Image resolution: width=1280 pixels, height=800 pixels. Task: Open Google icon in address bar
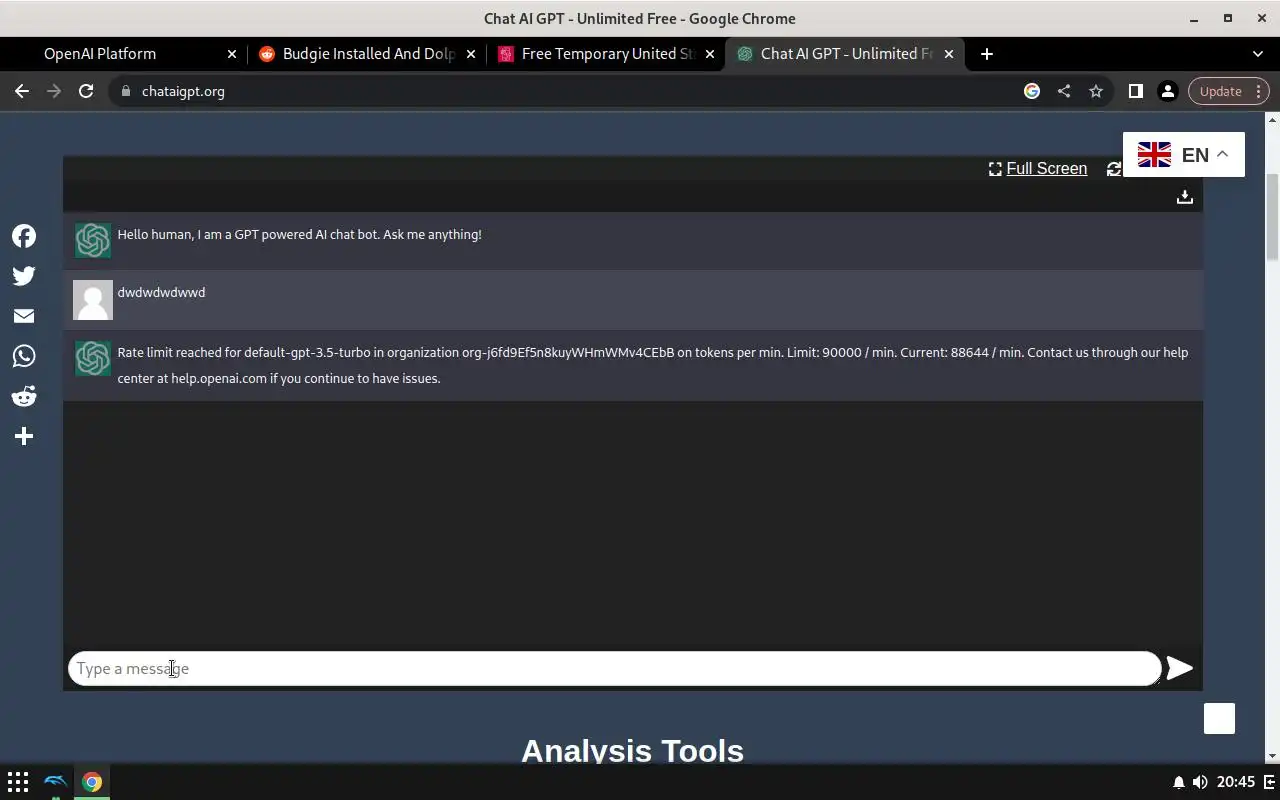[1032, 91]
